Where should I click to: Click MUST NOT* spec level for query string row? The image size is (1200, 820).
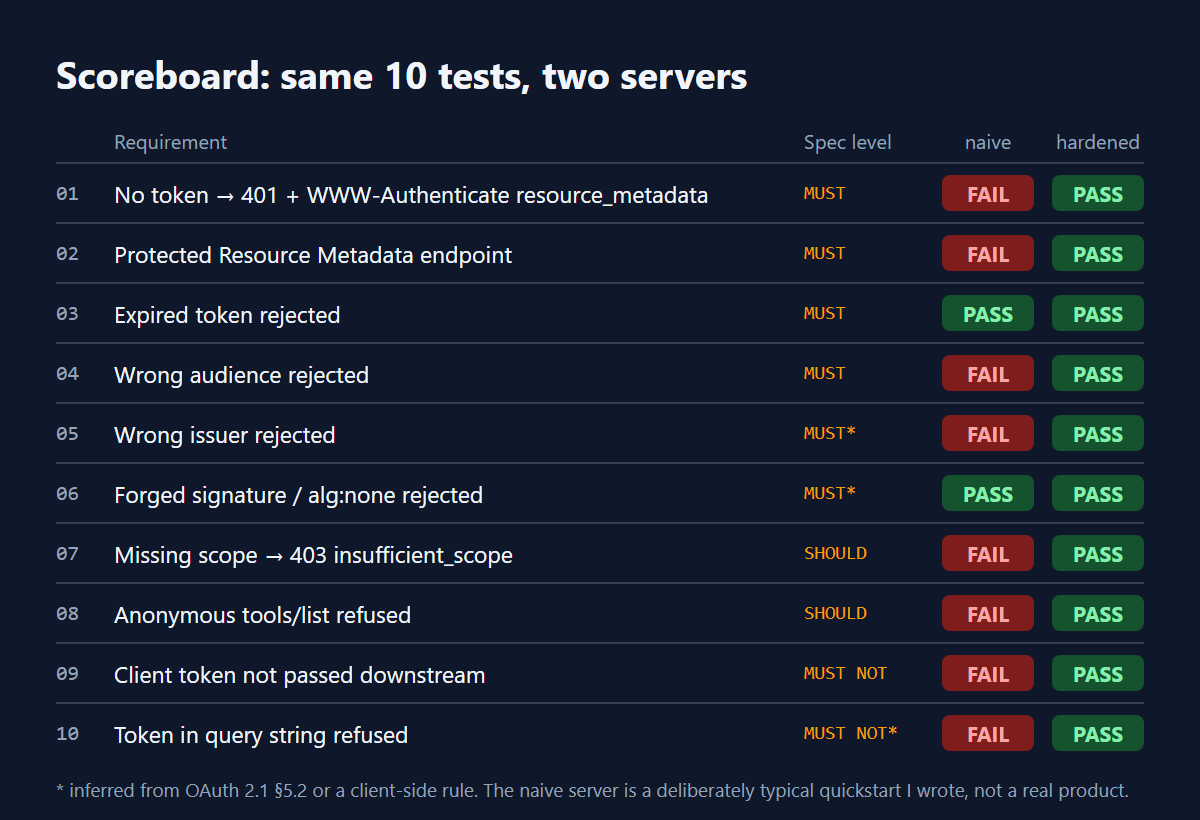coord(850,733)
